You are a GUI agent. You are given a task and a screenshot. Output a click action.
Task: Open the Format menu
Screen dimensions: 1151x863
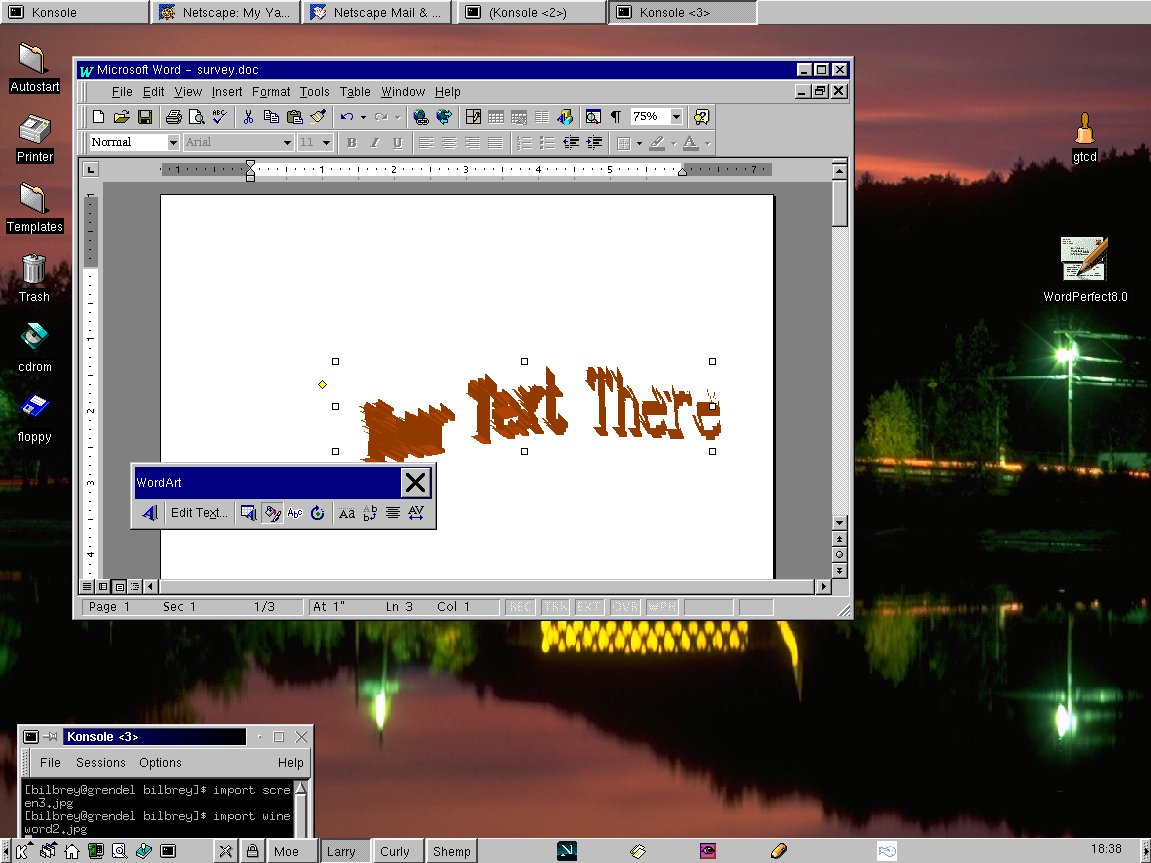(x=271, y=92)
